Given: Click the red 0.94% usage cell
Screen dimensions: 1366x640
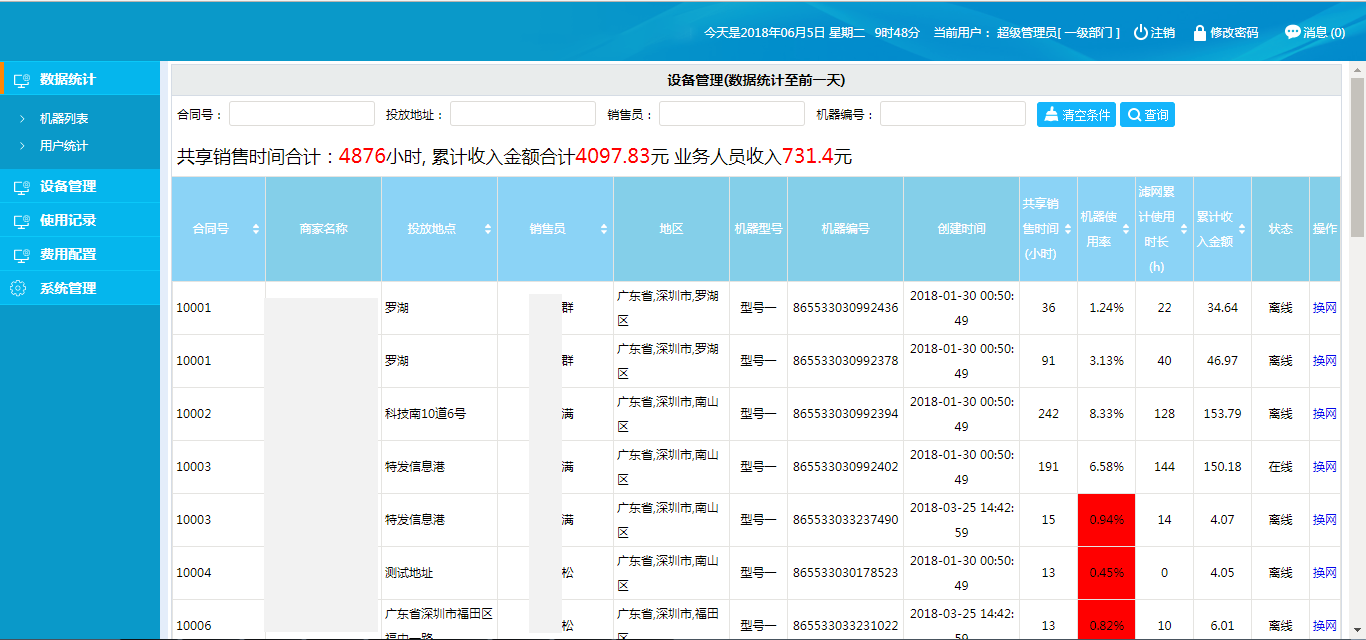Looking at the screenshot, I should pyautogui.click(x=1106, y=520).
